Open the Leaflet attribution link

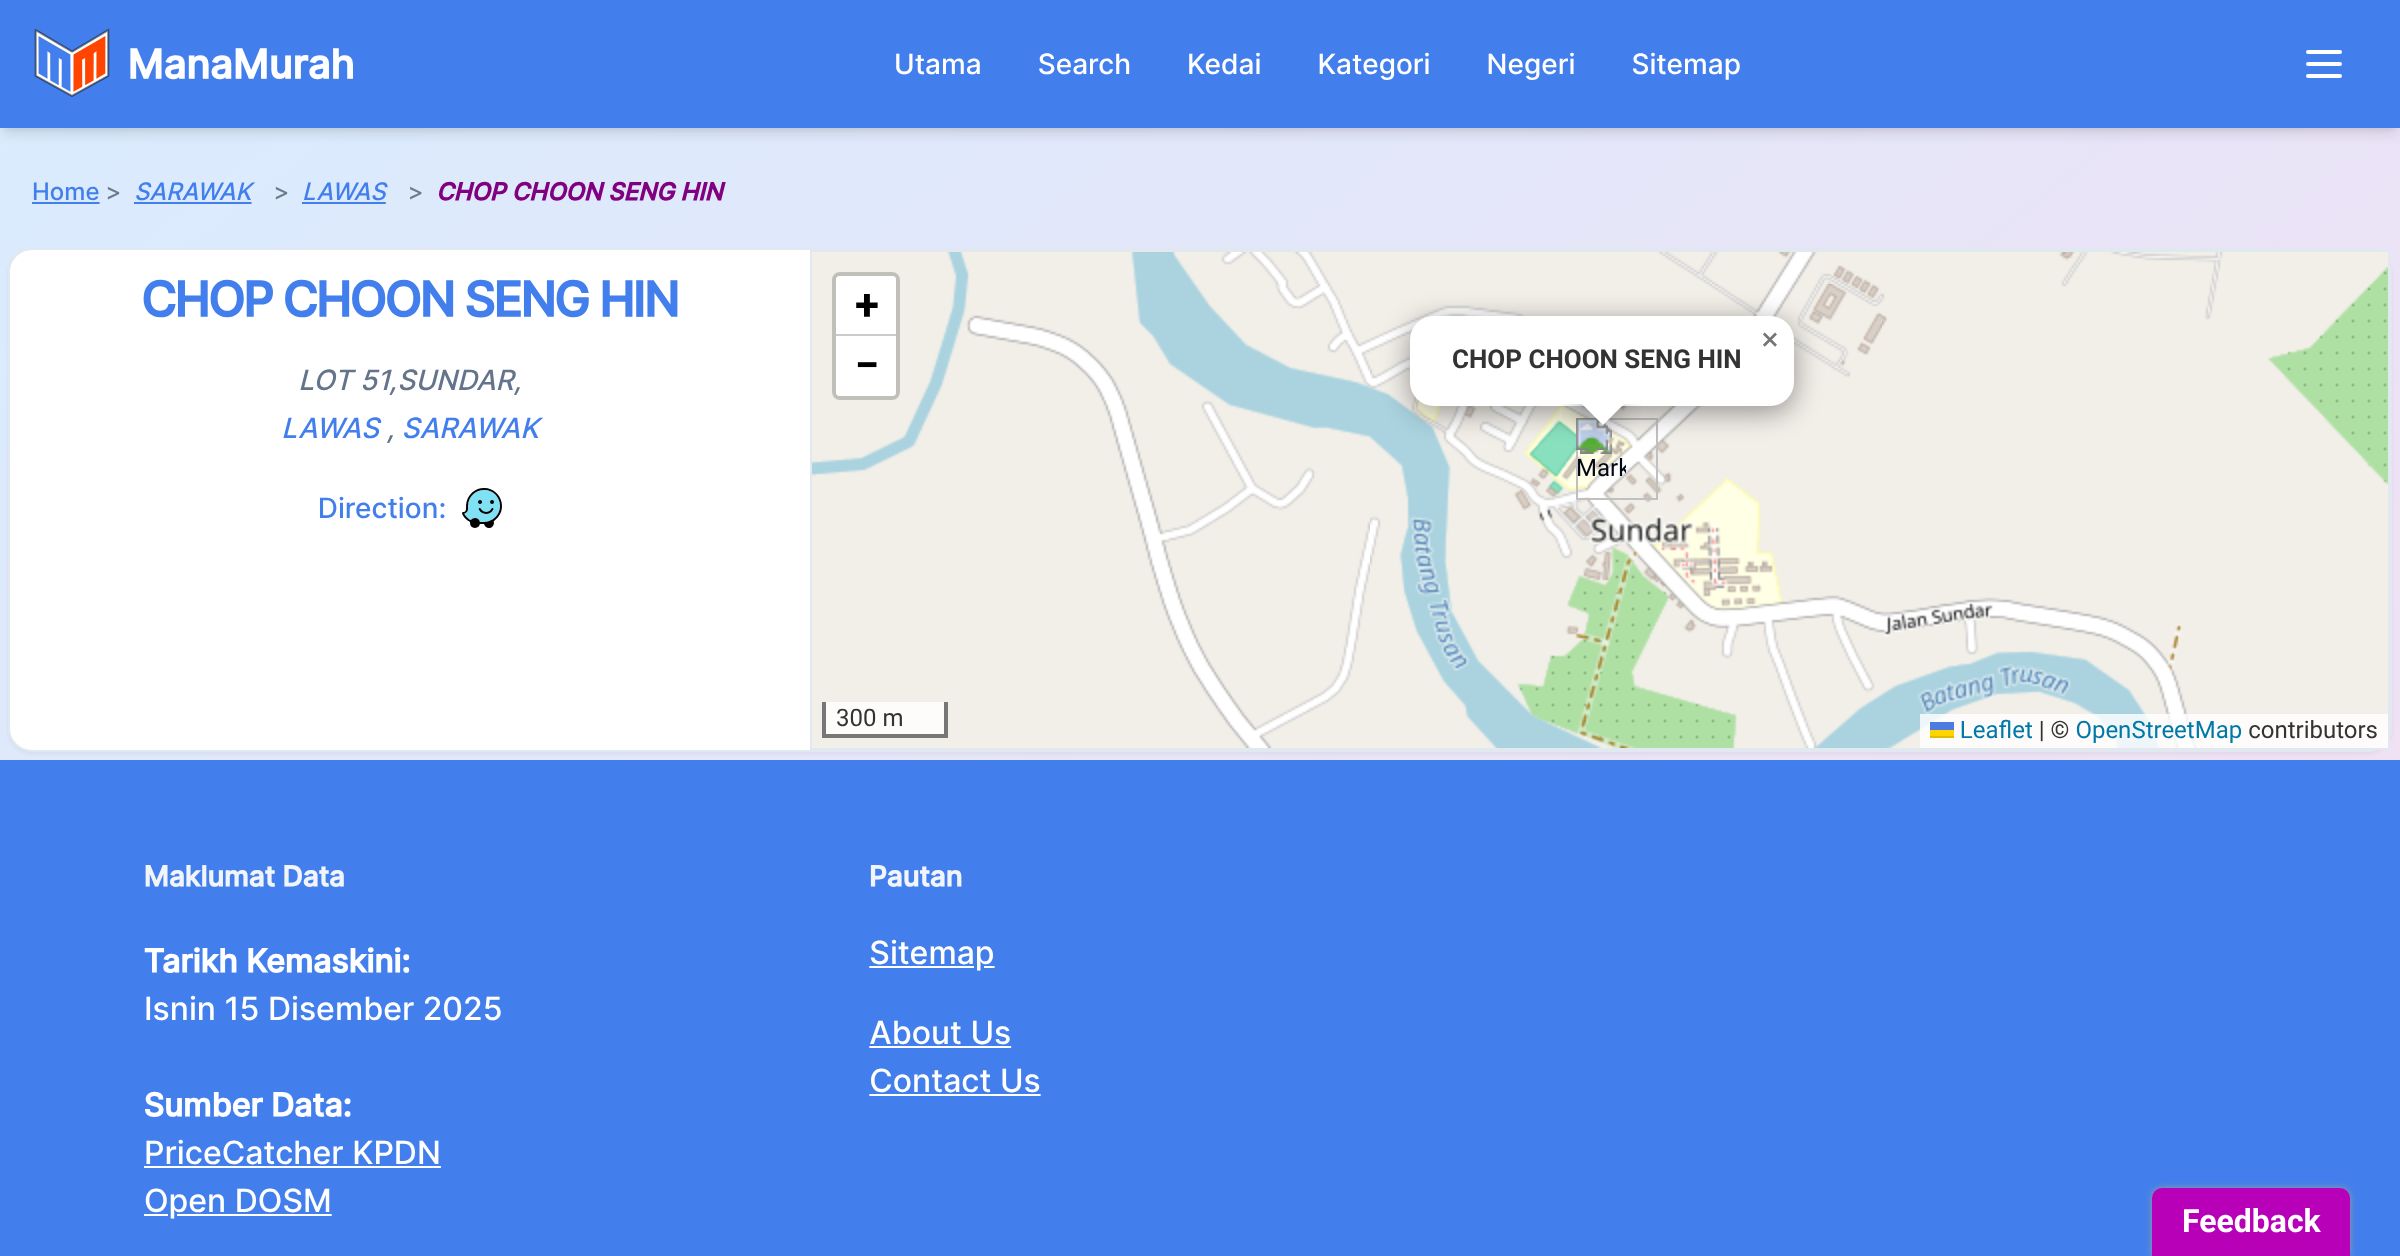click(x=1995, y=730)
